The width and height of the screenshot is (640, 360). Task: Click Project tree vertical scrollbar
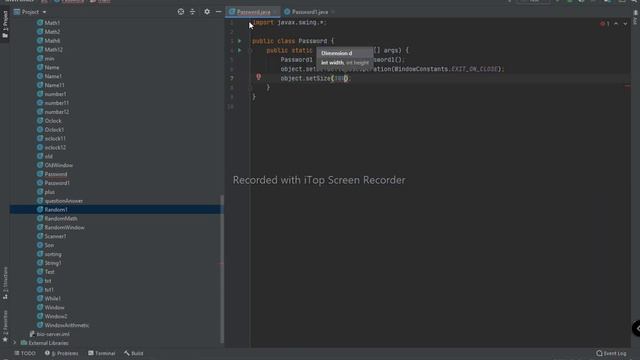pyautogui.click(x=222, y=269)
